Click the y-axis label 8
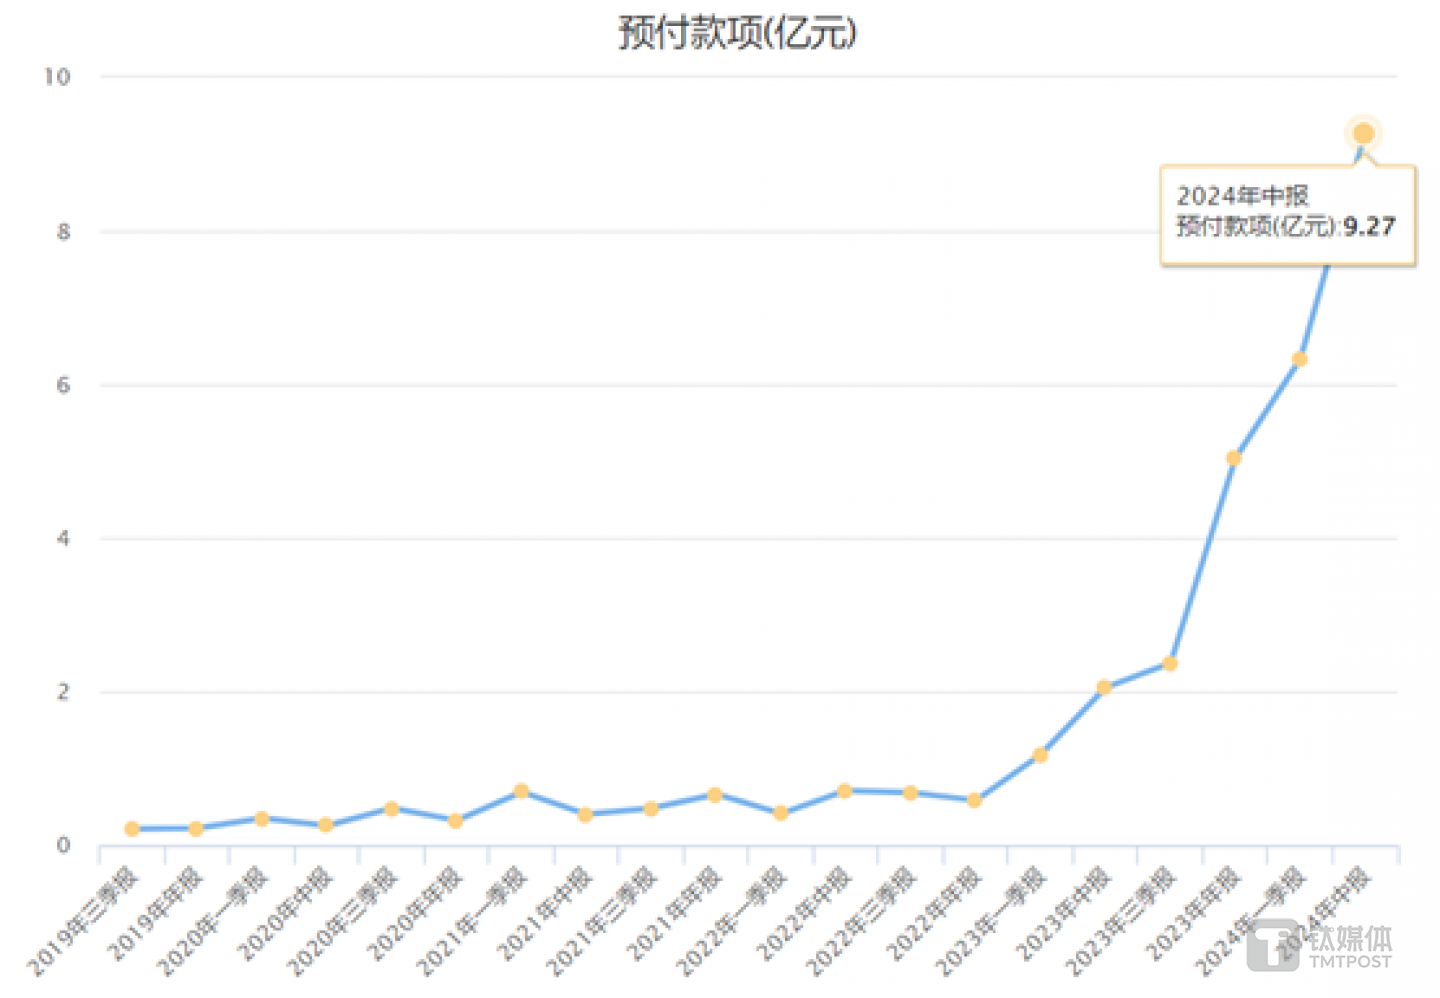Image resolution: width=1440 pixels, height=998 pixels. click(x=64, y=232)
